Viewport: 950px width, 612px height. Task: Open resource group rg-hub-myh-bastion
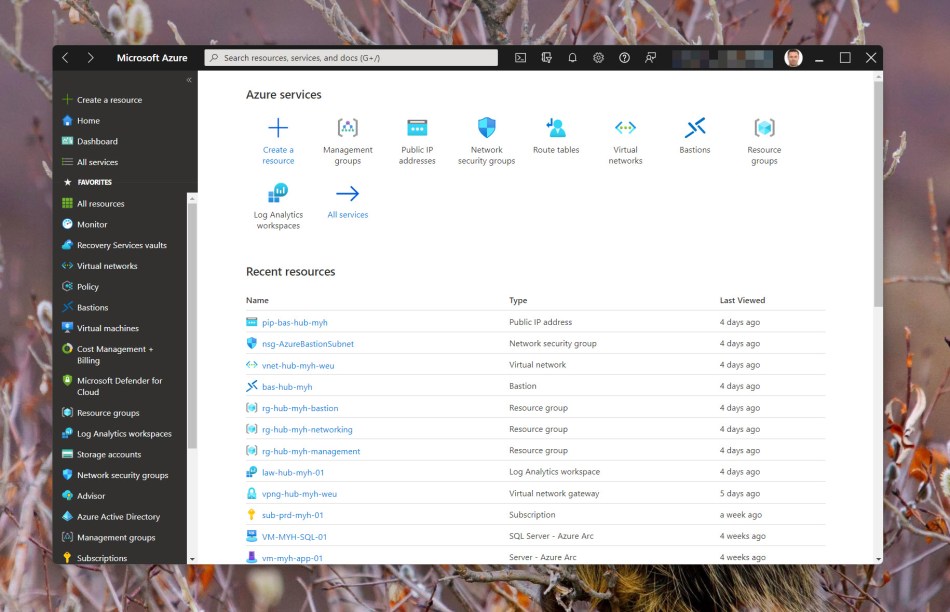click(300, 408)
